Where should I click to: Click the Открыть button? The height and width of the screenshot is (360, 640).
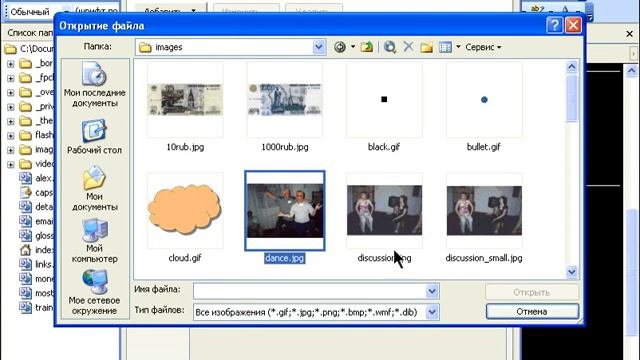[532, 292]
